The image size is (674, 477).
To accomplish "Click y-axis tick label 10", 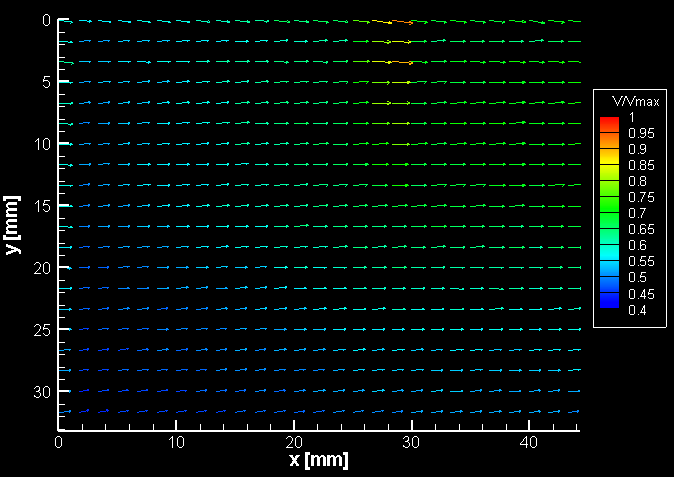I will click(x=43, y=144).
